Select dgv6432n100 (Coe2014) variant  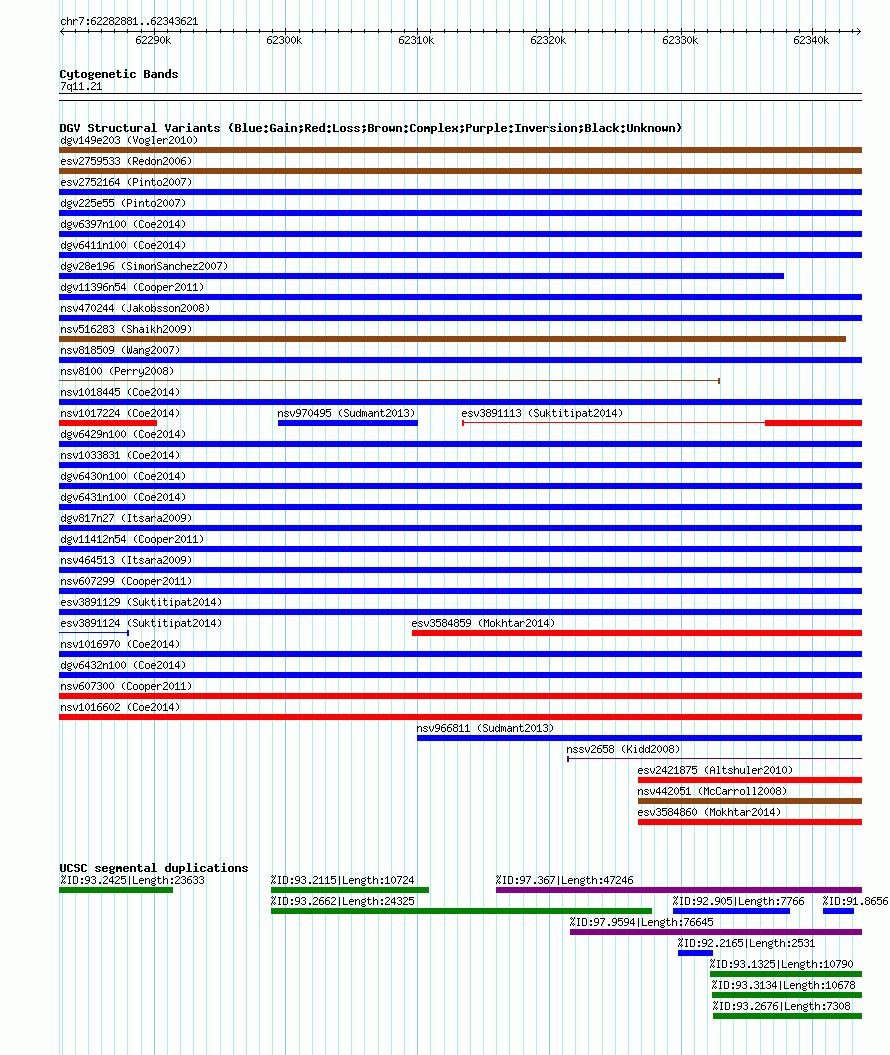(x=123, y=665)
